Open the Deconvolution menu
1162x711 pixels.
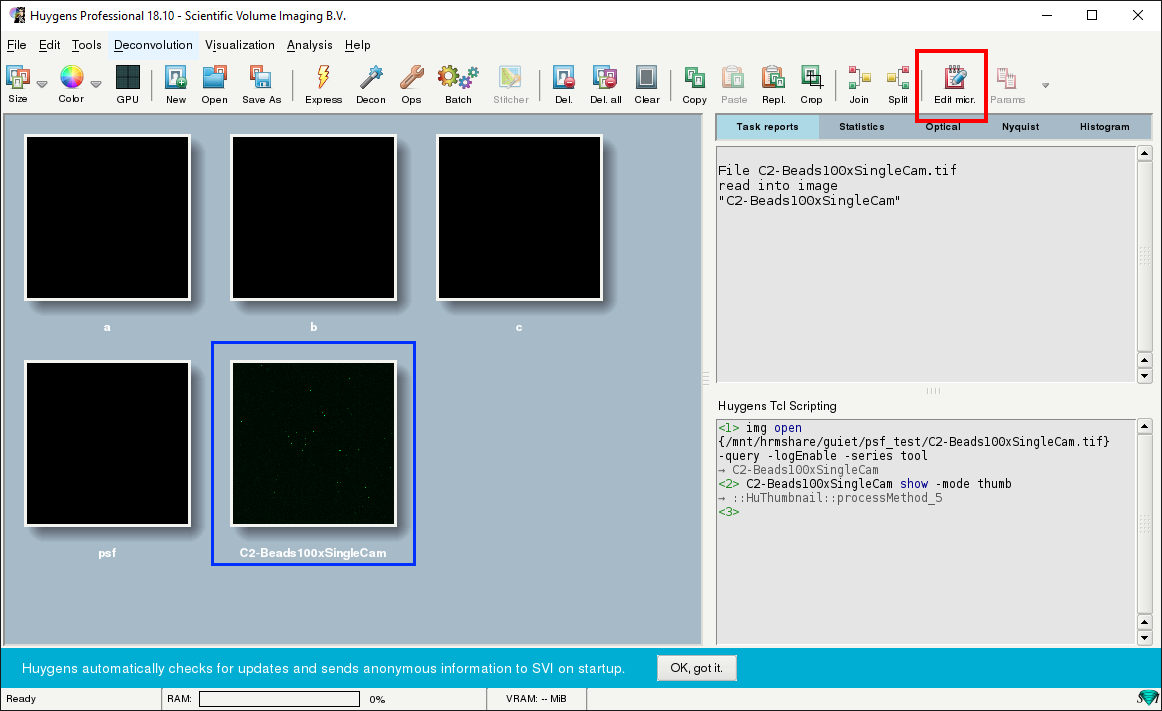click(153, 45)
